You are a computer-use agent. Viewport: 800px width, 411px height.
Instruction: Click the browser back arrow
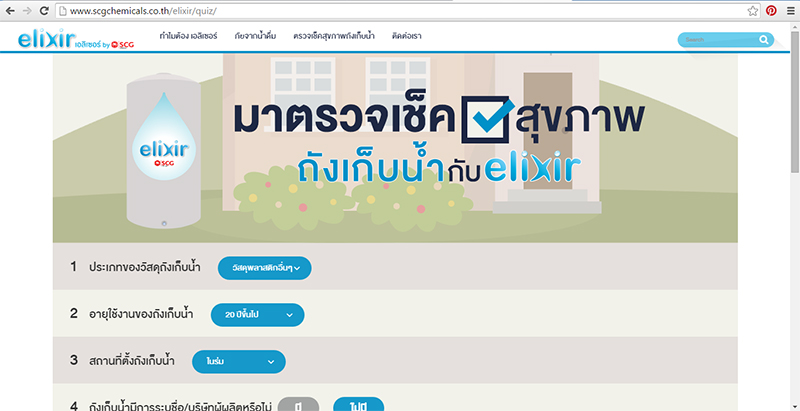[9, 10]
